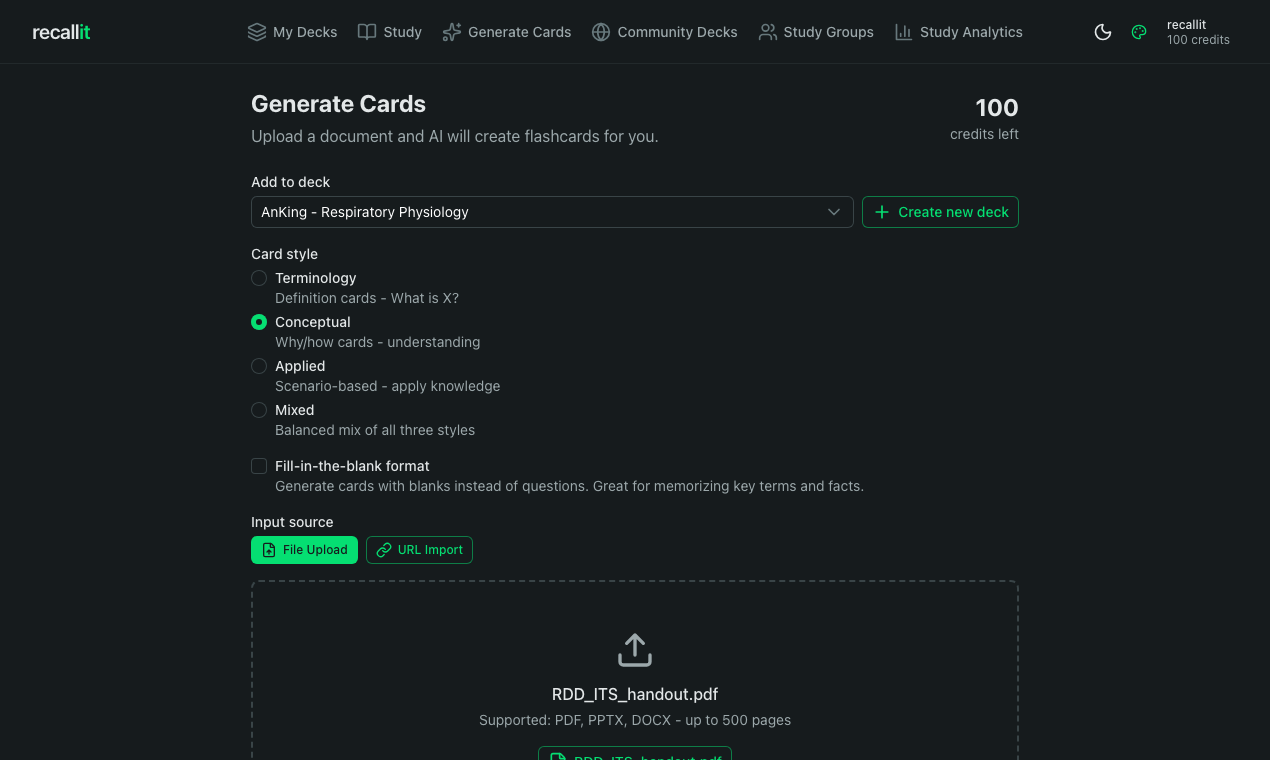
Task: Select the File Upload input source tab
Action: coord(304,549)
